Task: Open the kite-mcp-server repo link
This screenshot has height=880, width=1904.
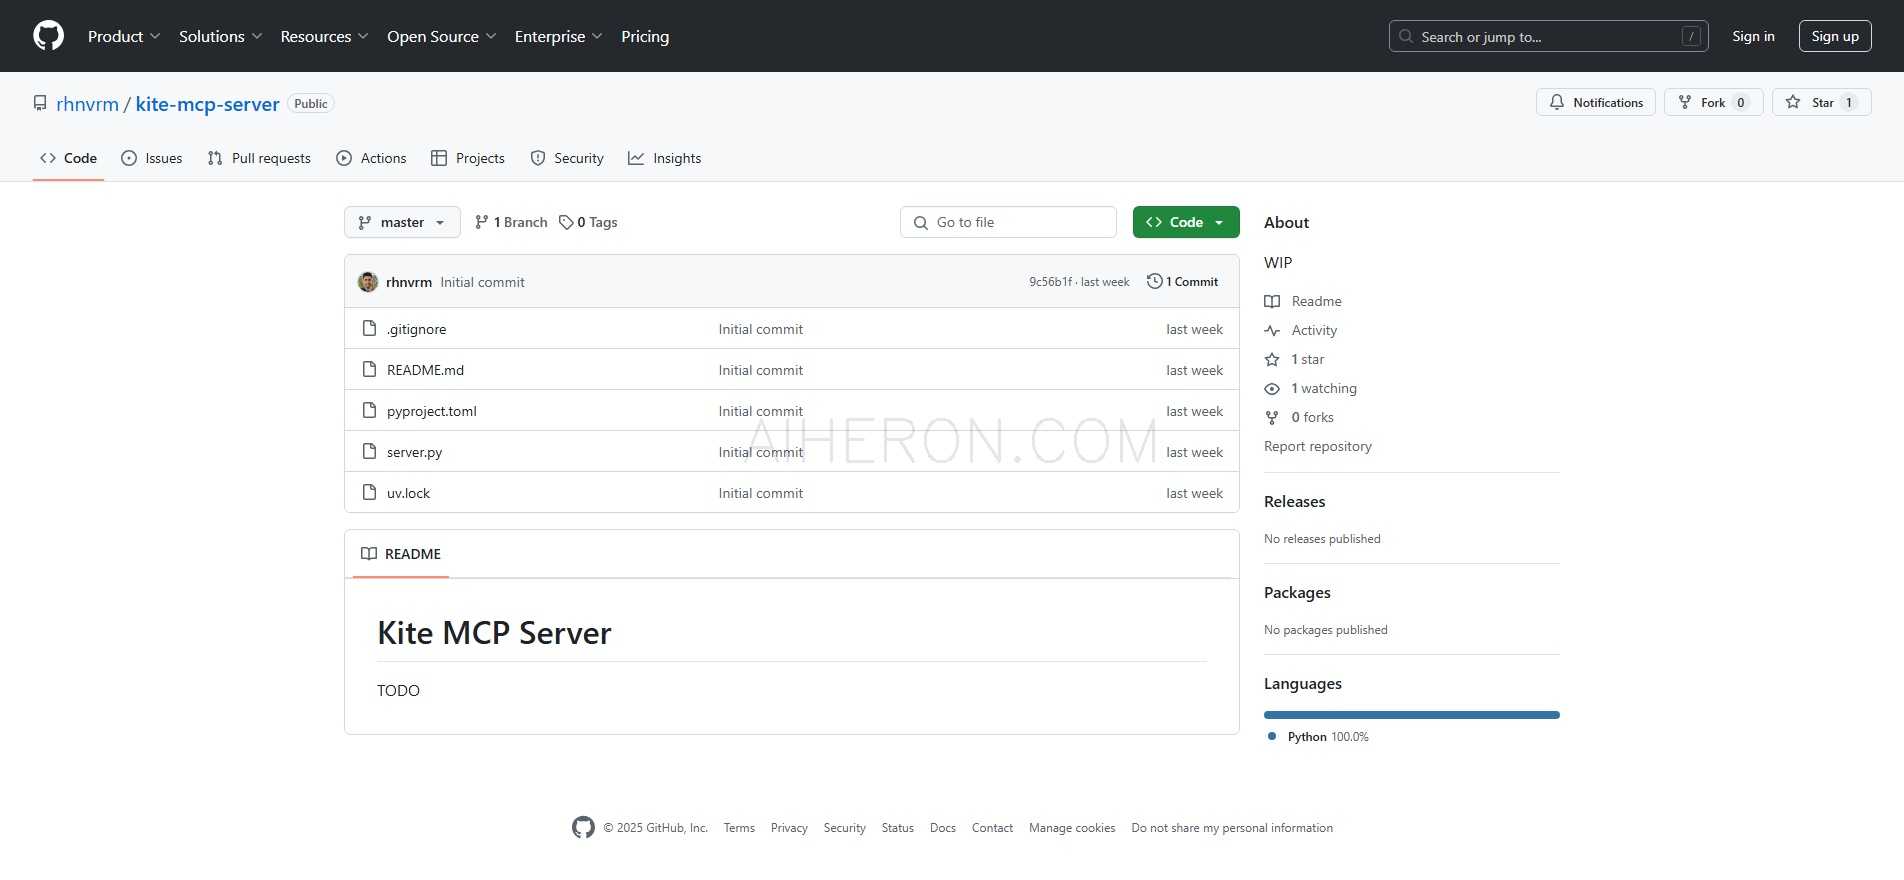Action: pos(207,104)
